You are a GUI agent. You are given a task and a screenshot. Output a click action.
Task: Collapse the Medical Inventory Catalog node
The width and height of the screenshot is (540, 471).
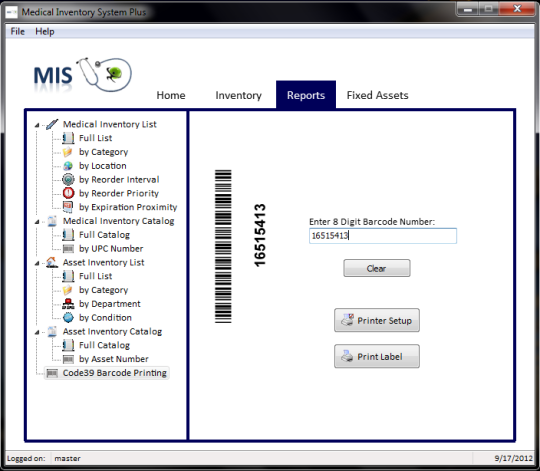tap(37, 222)
